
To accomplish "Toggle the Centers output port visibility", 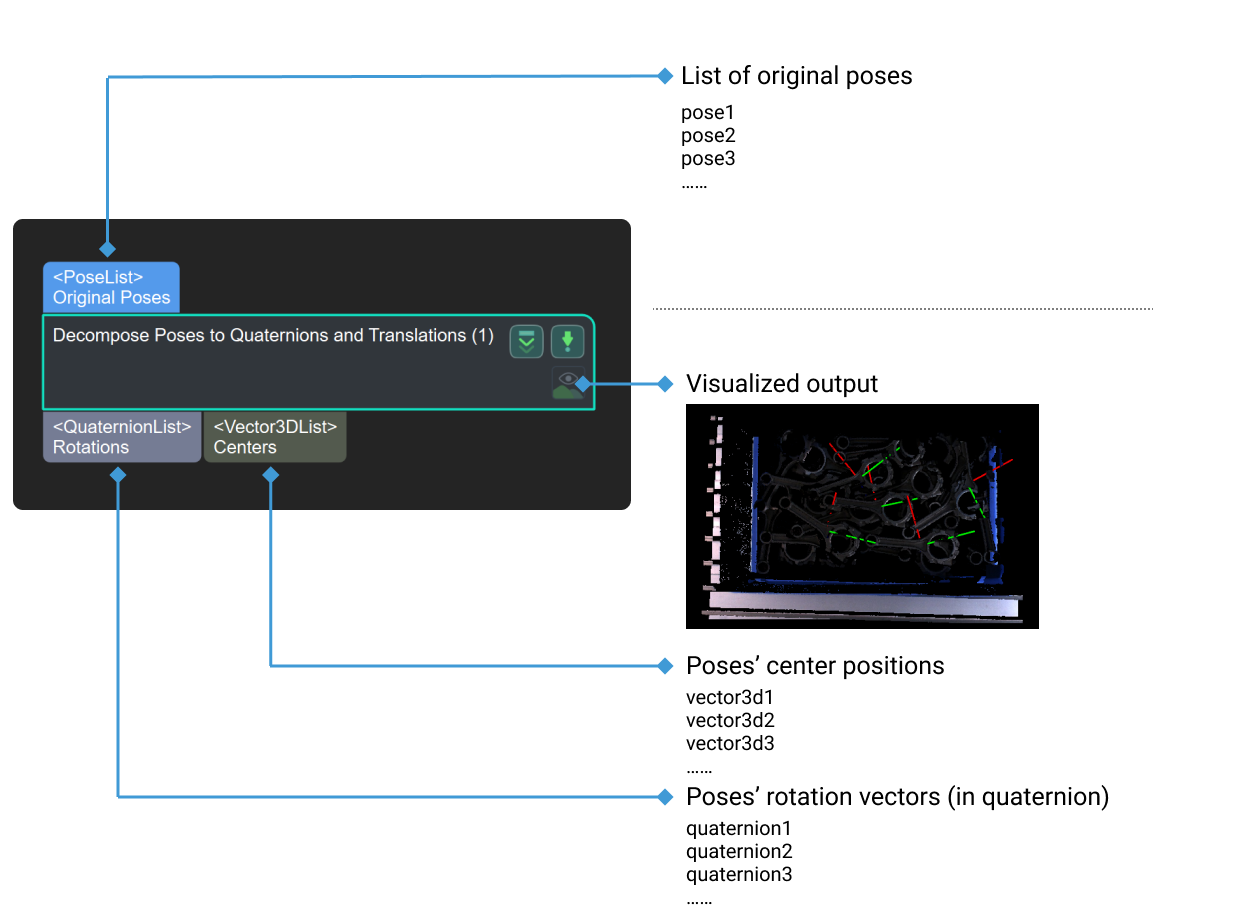I will click(269, 476).
